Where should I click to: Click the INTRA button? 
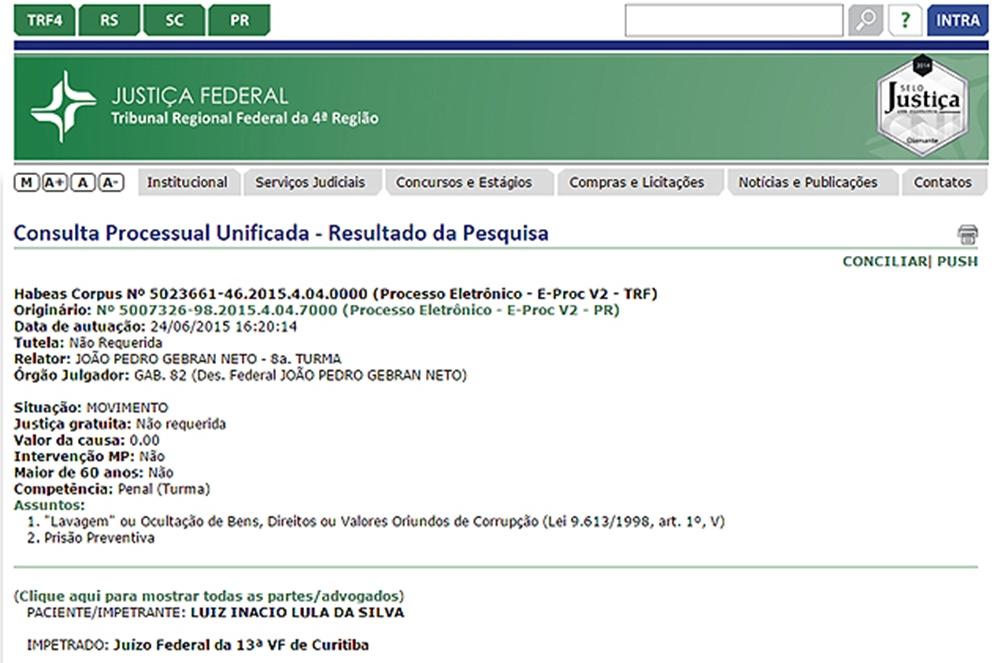point(957,20)
